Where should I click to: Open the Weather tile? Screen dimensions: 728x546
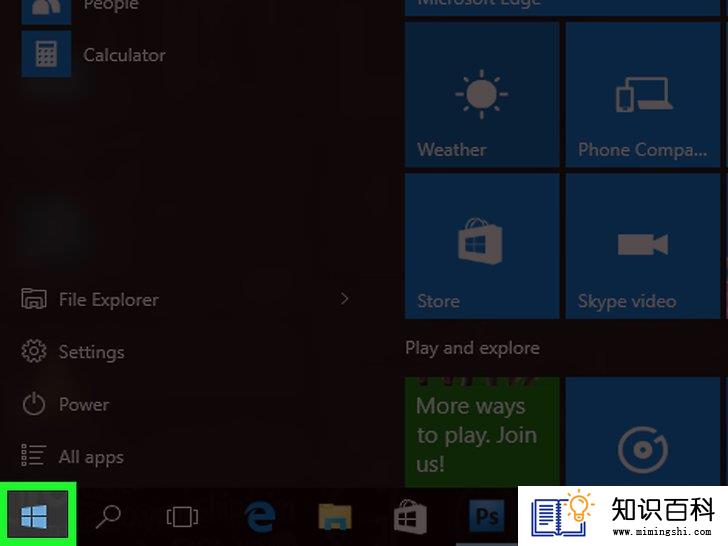[482, 95]
